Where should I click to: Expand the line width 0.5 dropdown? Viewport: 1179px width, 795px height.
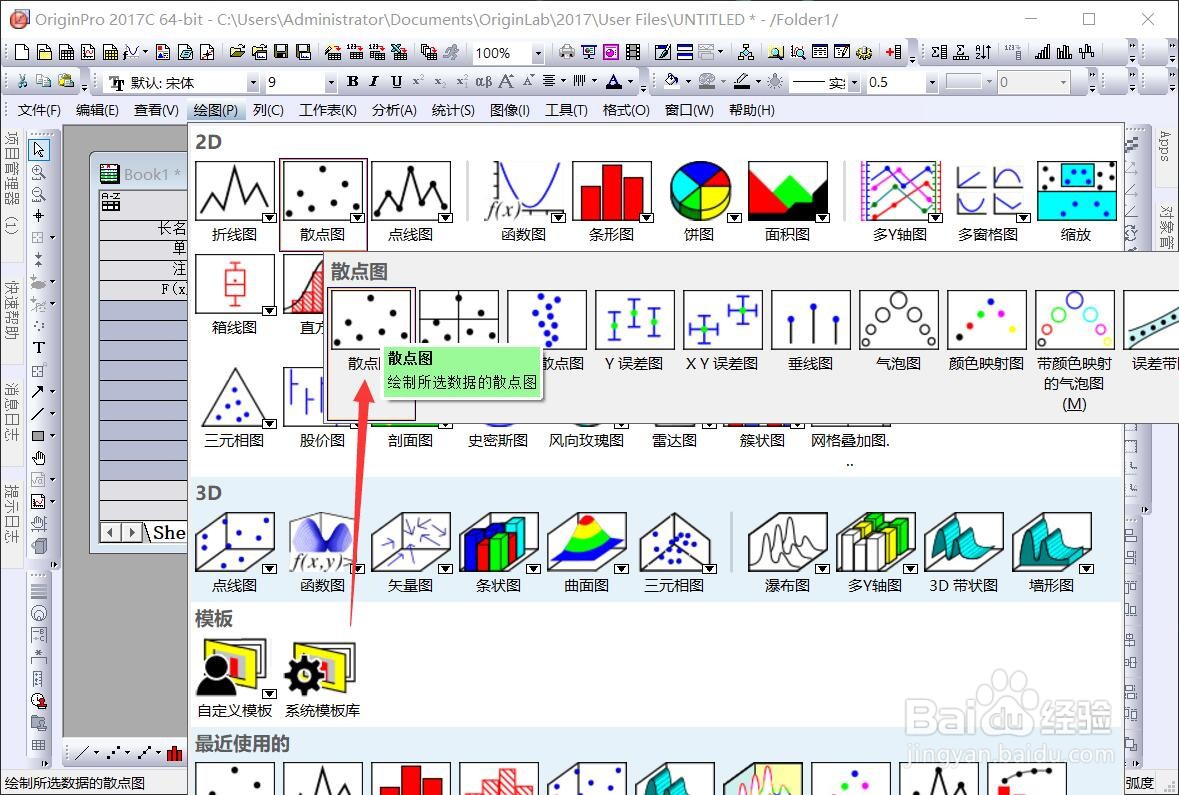pos(932,83)
